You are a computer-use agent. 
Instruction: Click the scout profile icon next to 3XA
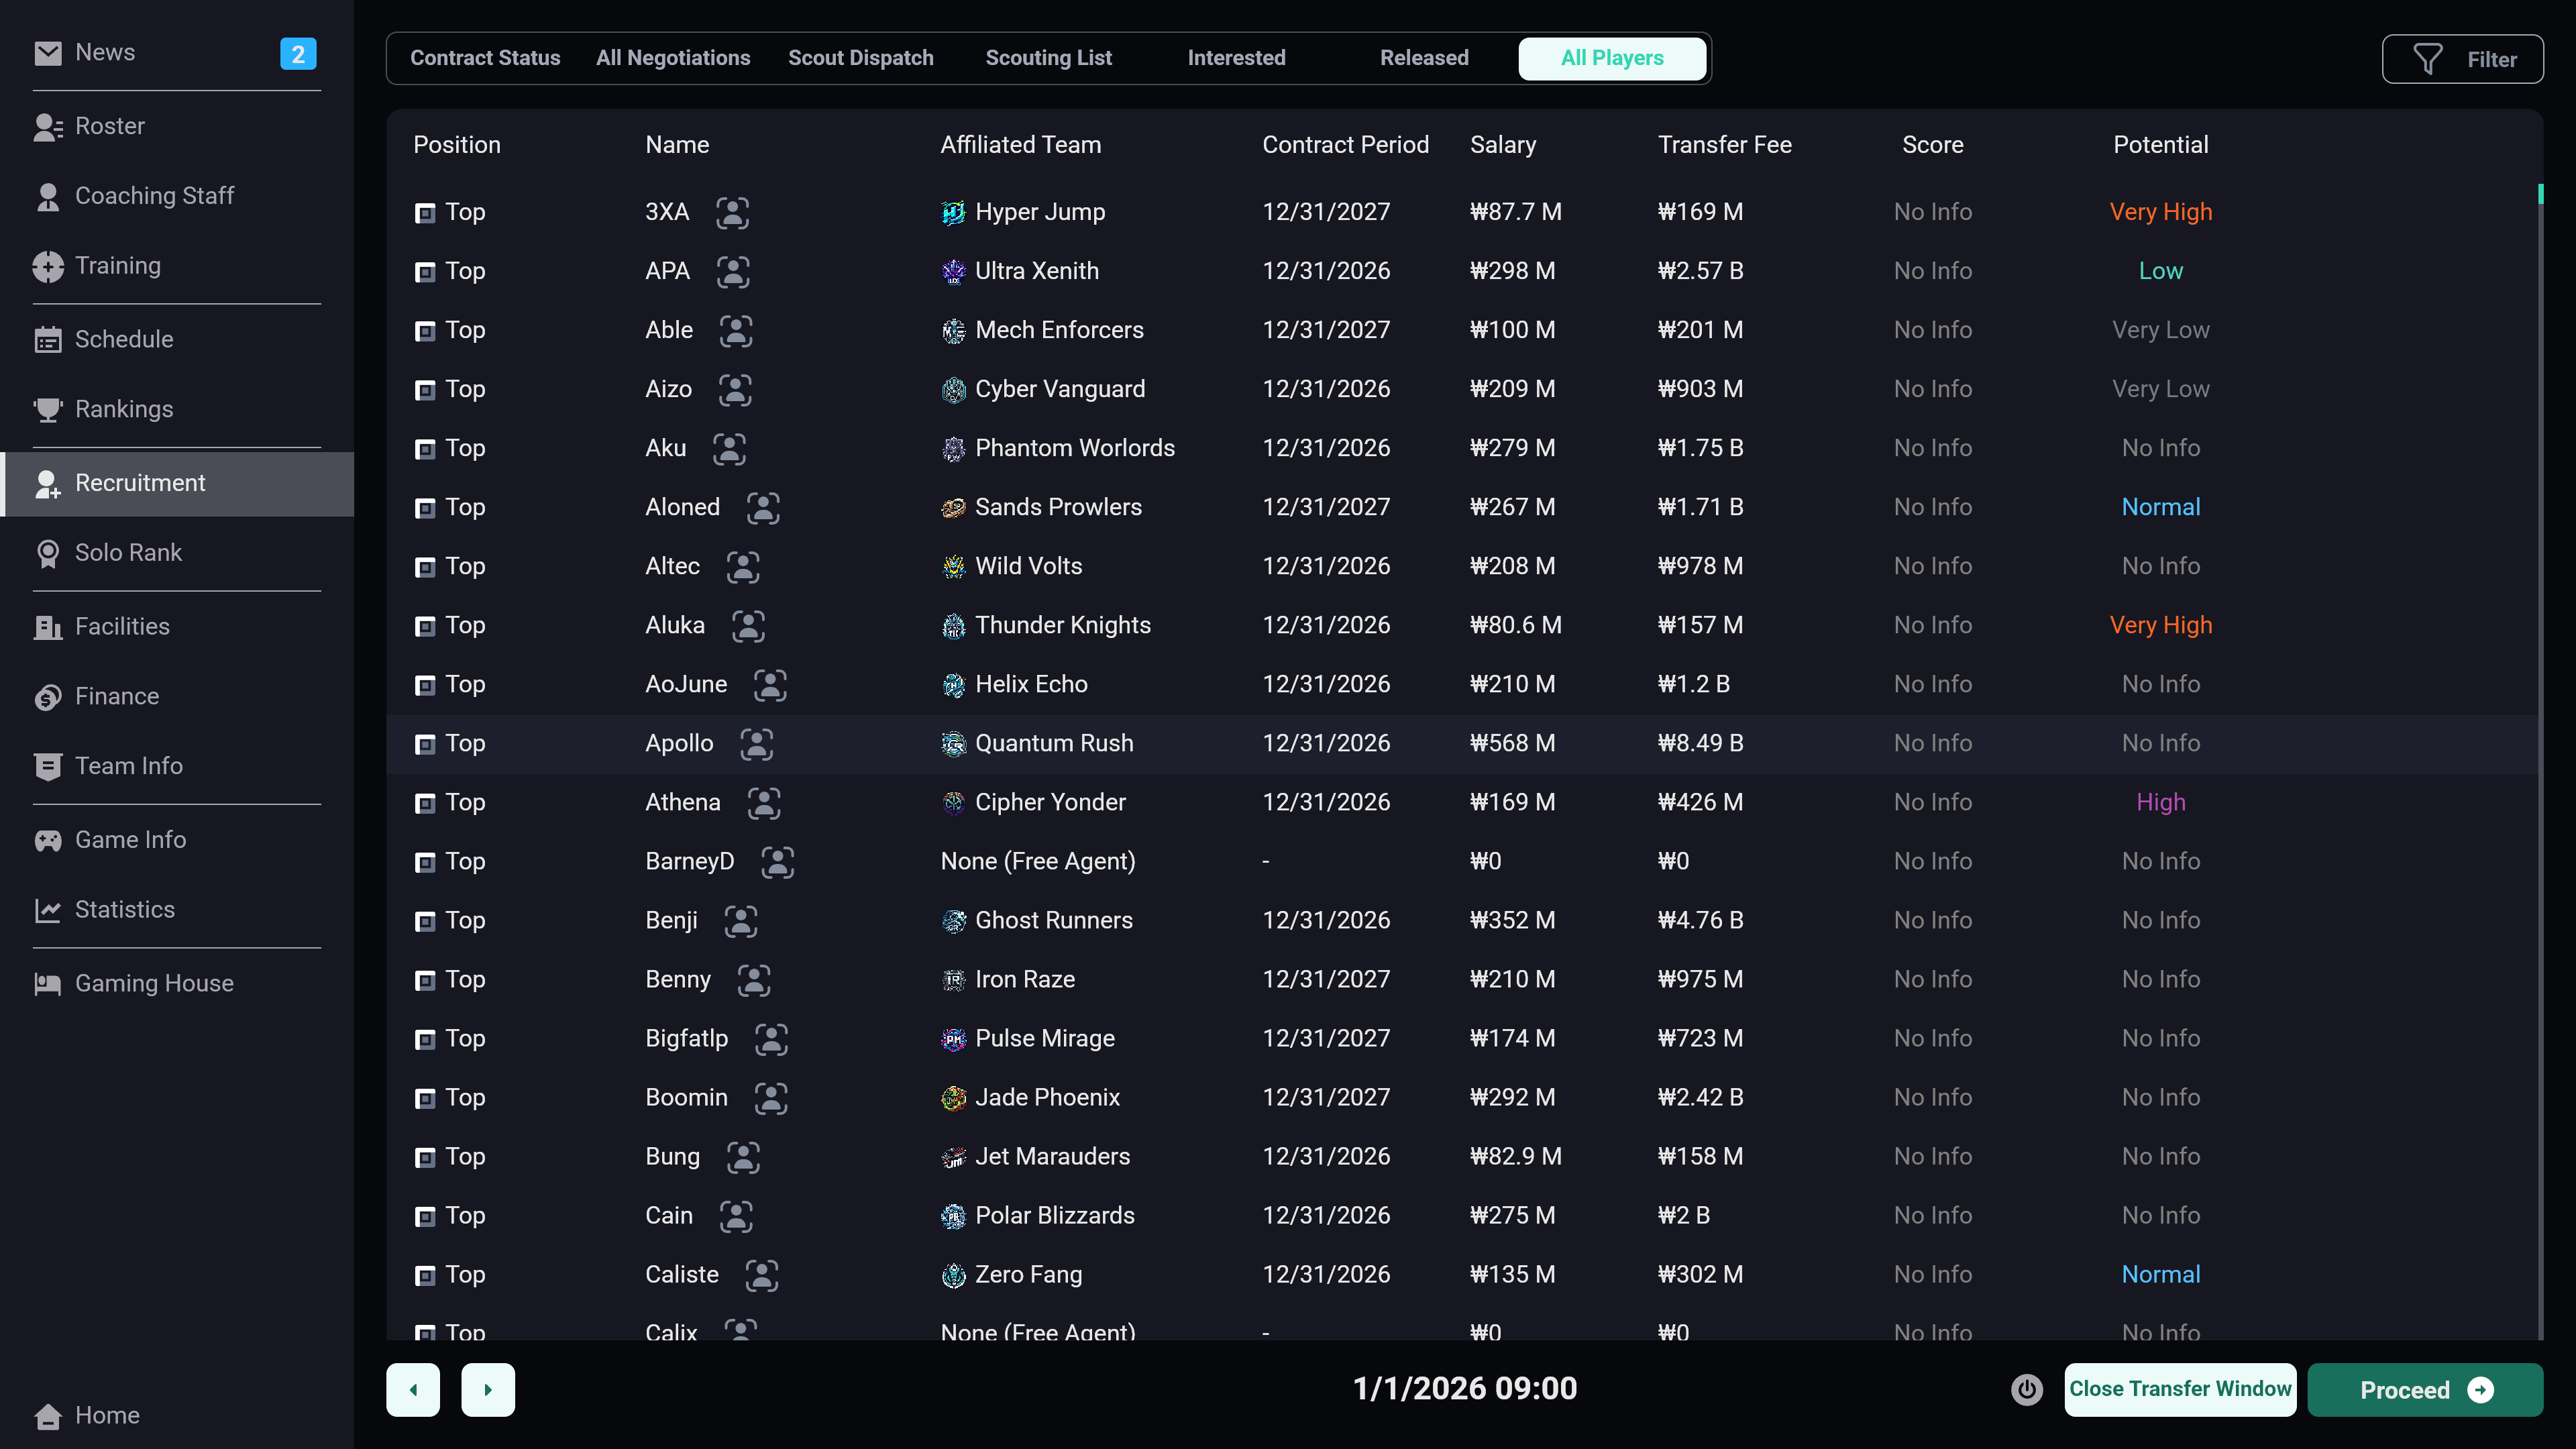pos(732,212)
